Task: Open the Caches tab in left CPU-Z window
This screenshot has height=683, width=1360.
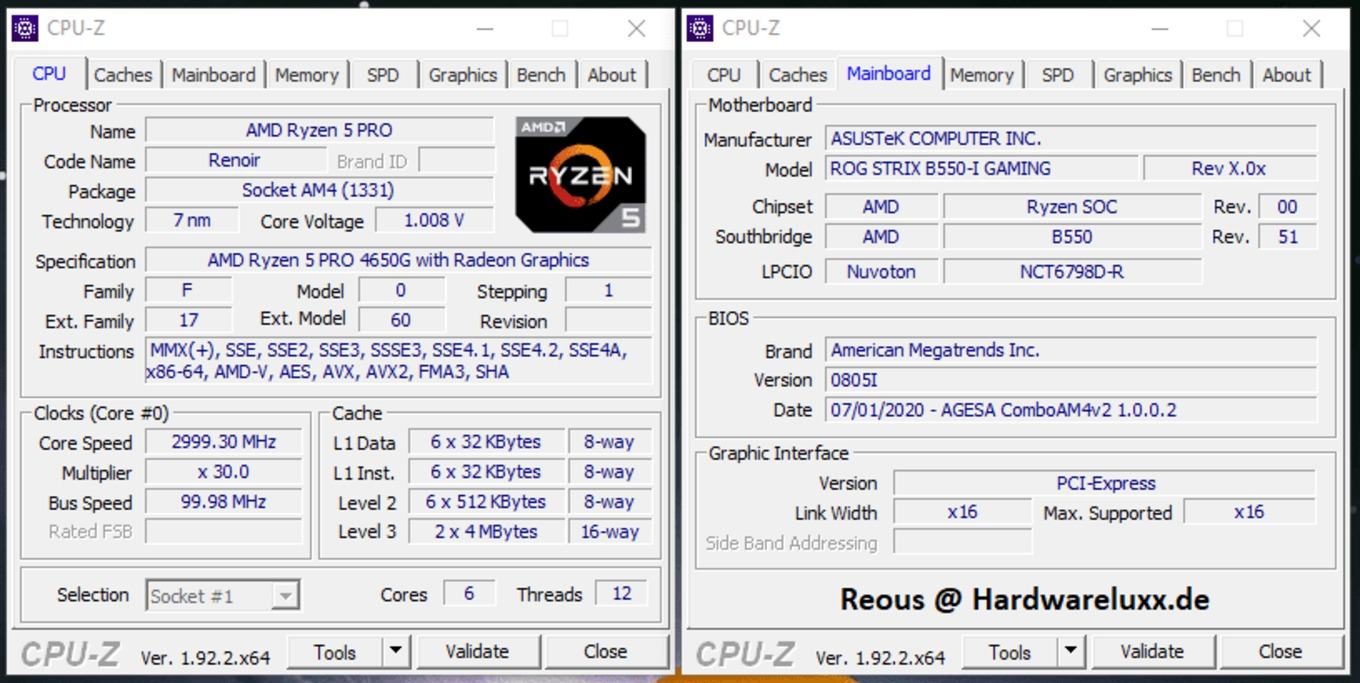Action: 122,75
